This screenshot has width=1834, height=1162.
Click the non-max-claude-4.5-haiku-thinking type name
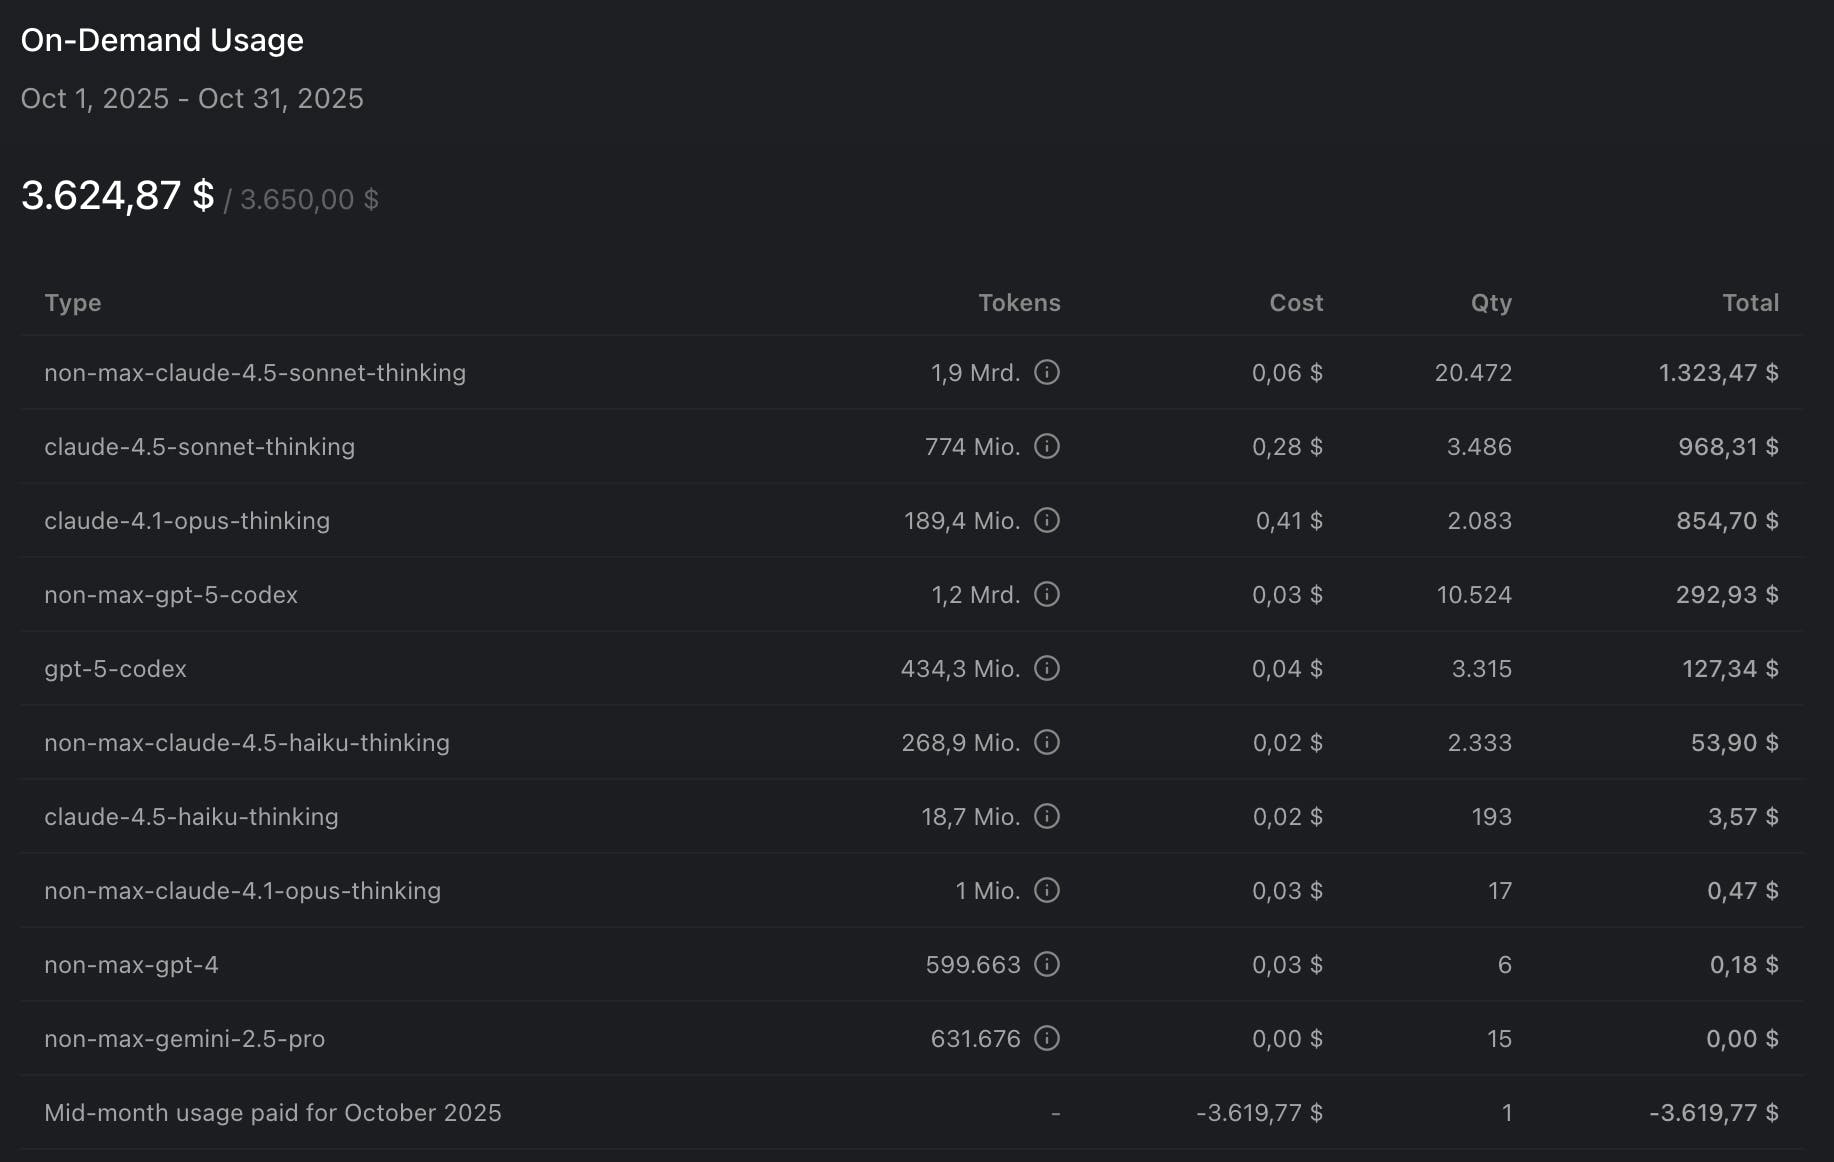[247, 742]
